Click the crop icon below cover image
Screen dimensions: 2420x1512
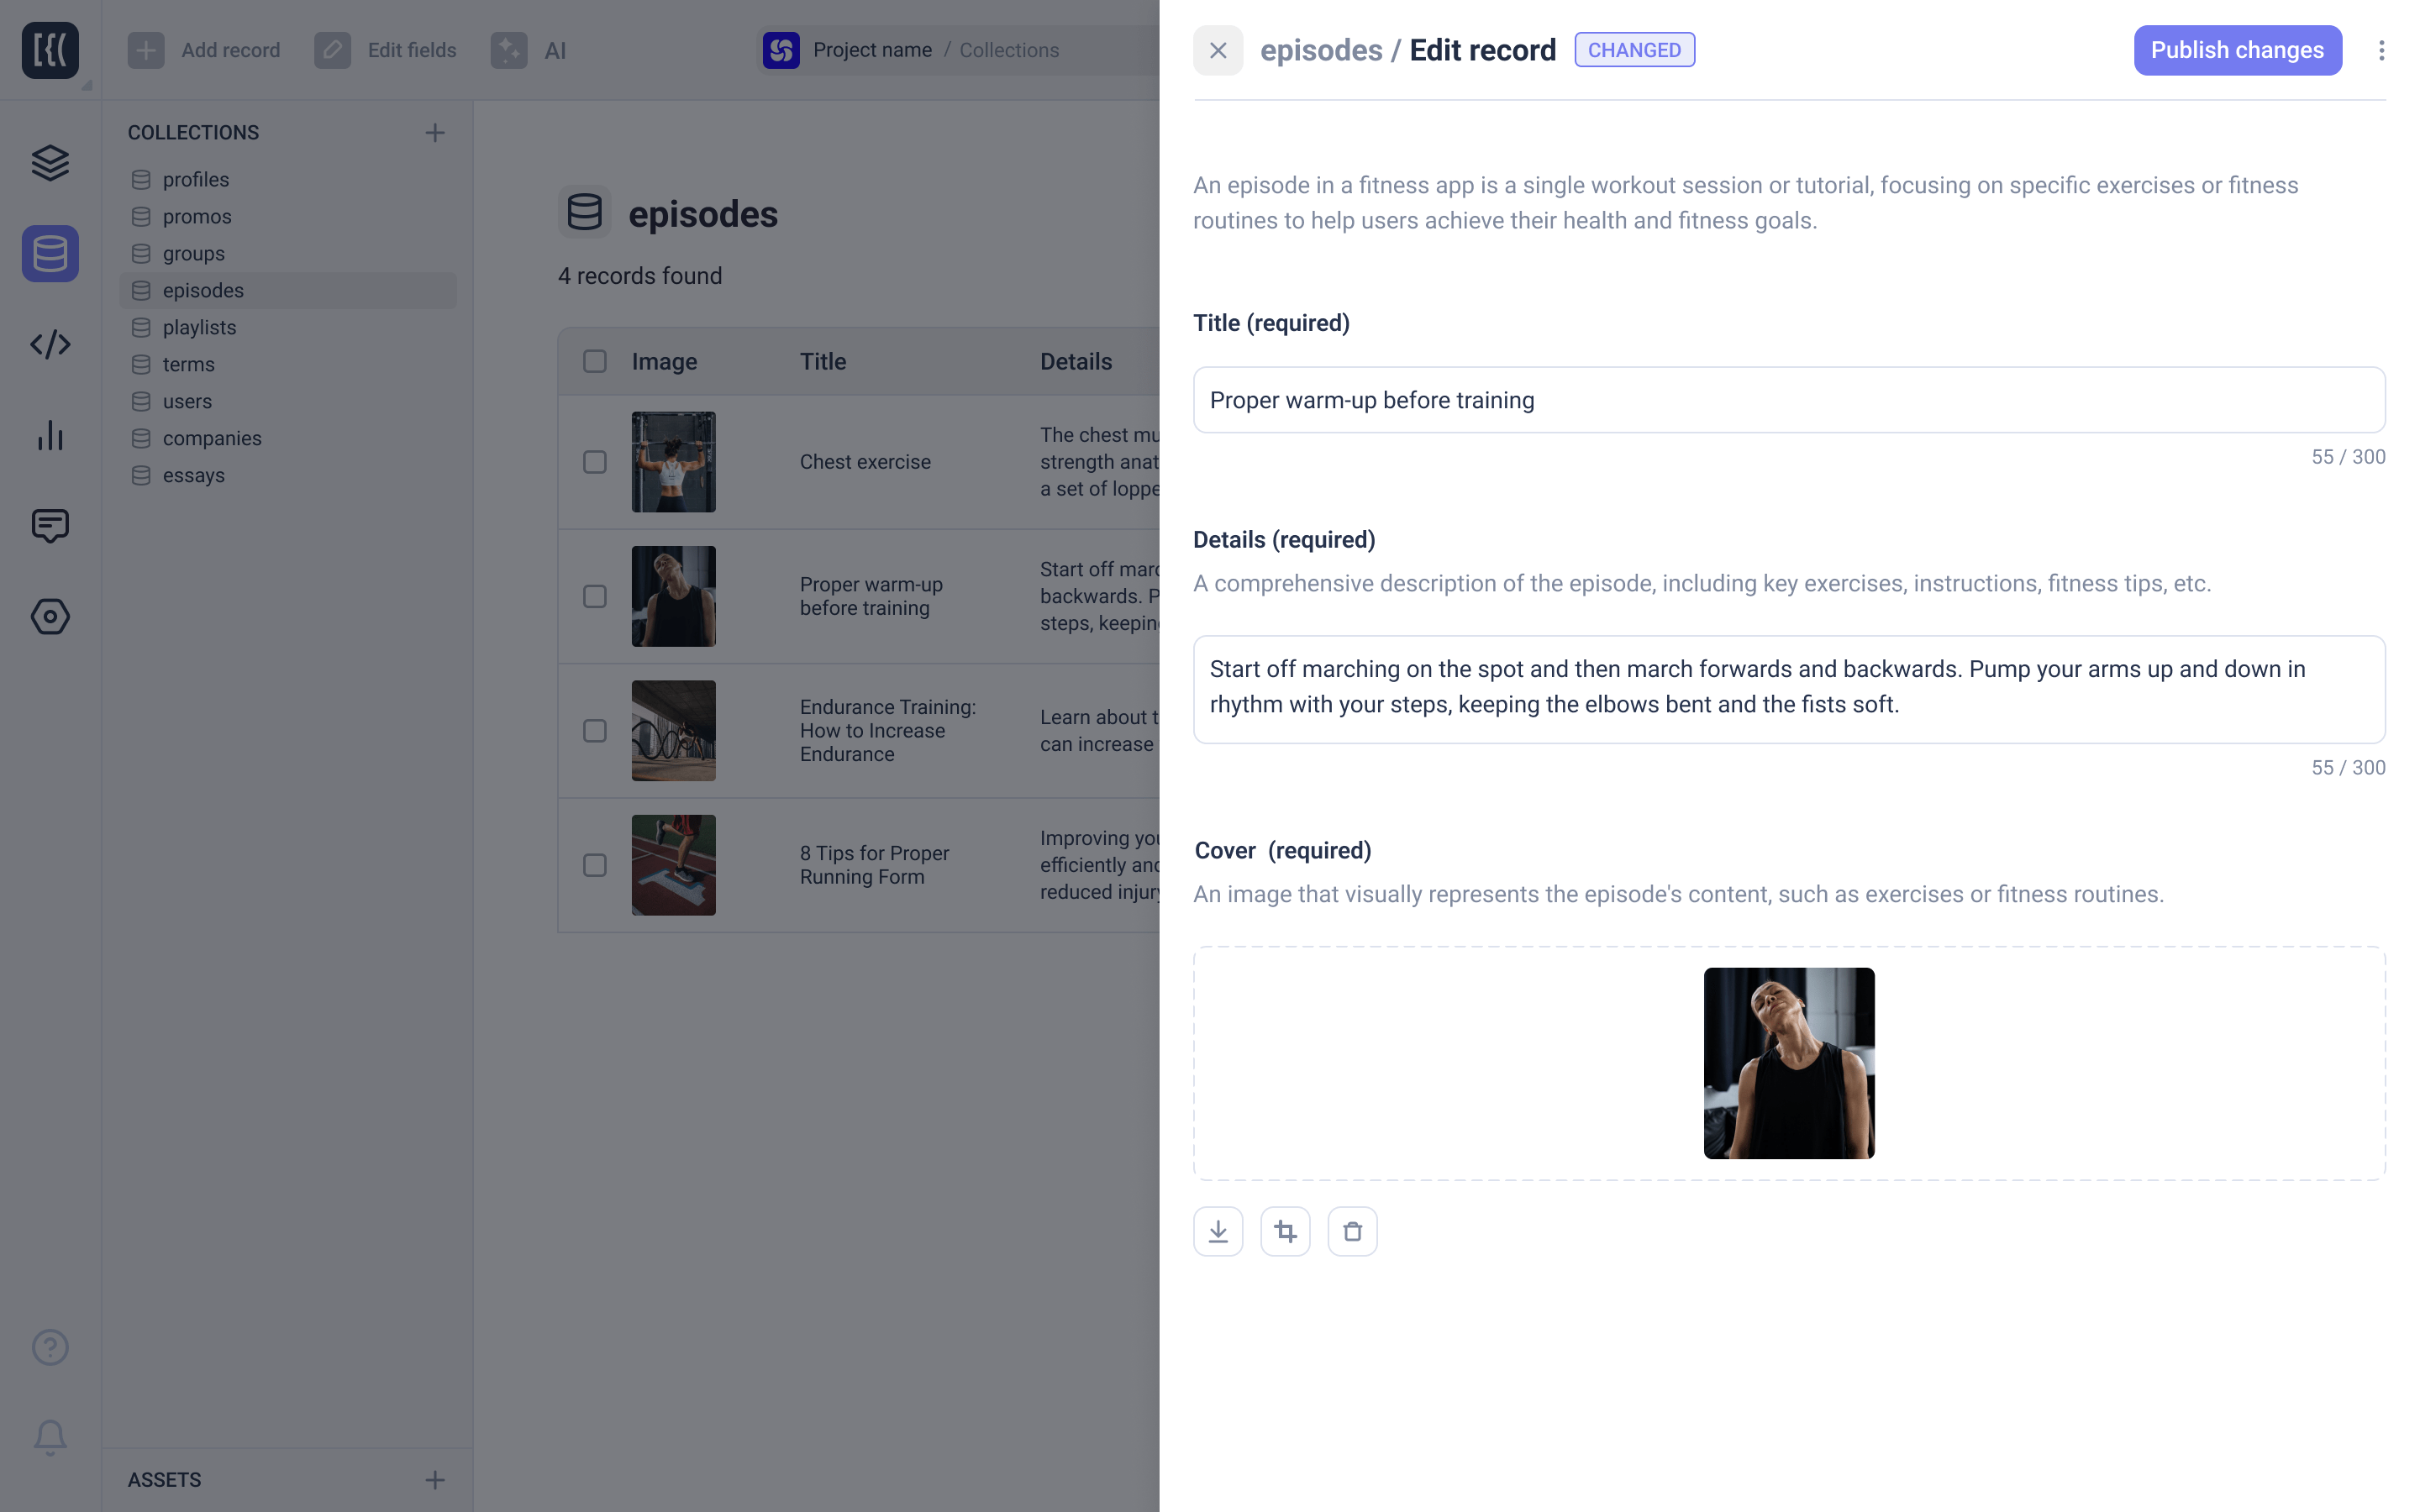click(x=1286, y=1231)
